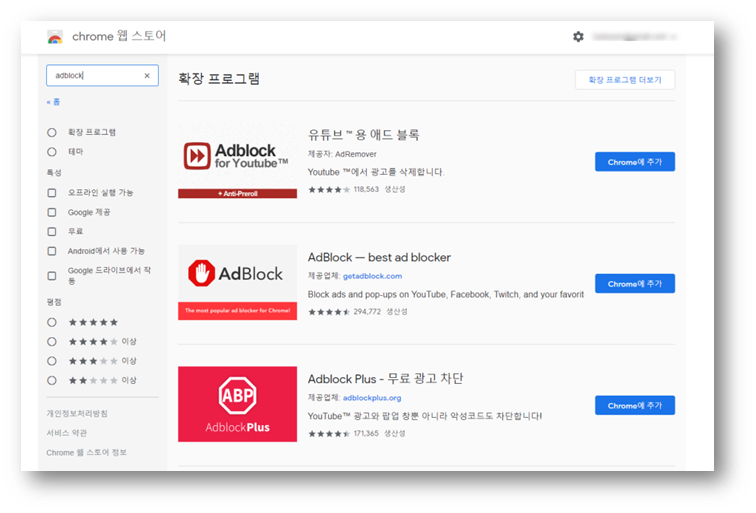Image resolution: width=756 pixels, height=513 pixels.
Task: Open the 개인정보처리방침 link
Action: [x=77, y=414]
